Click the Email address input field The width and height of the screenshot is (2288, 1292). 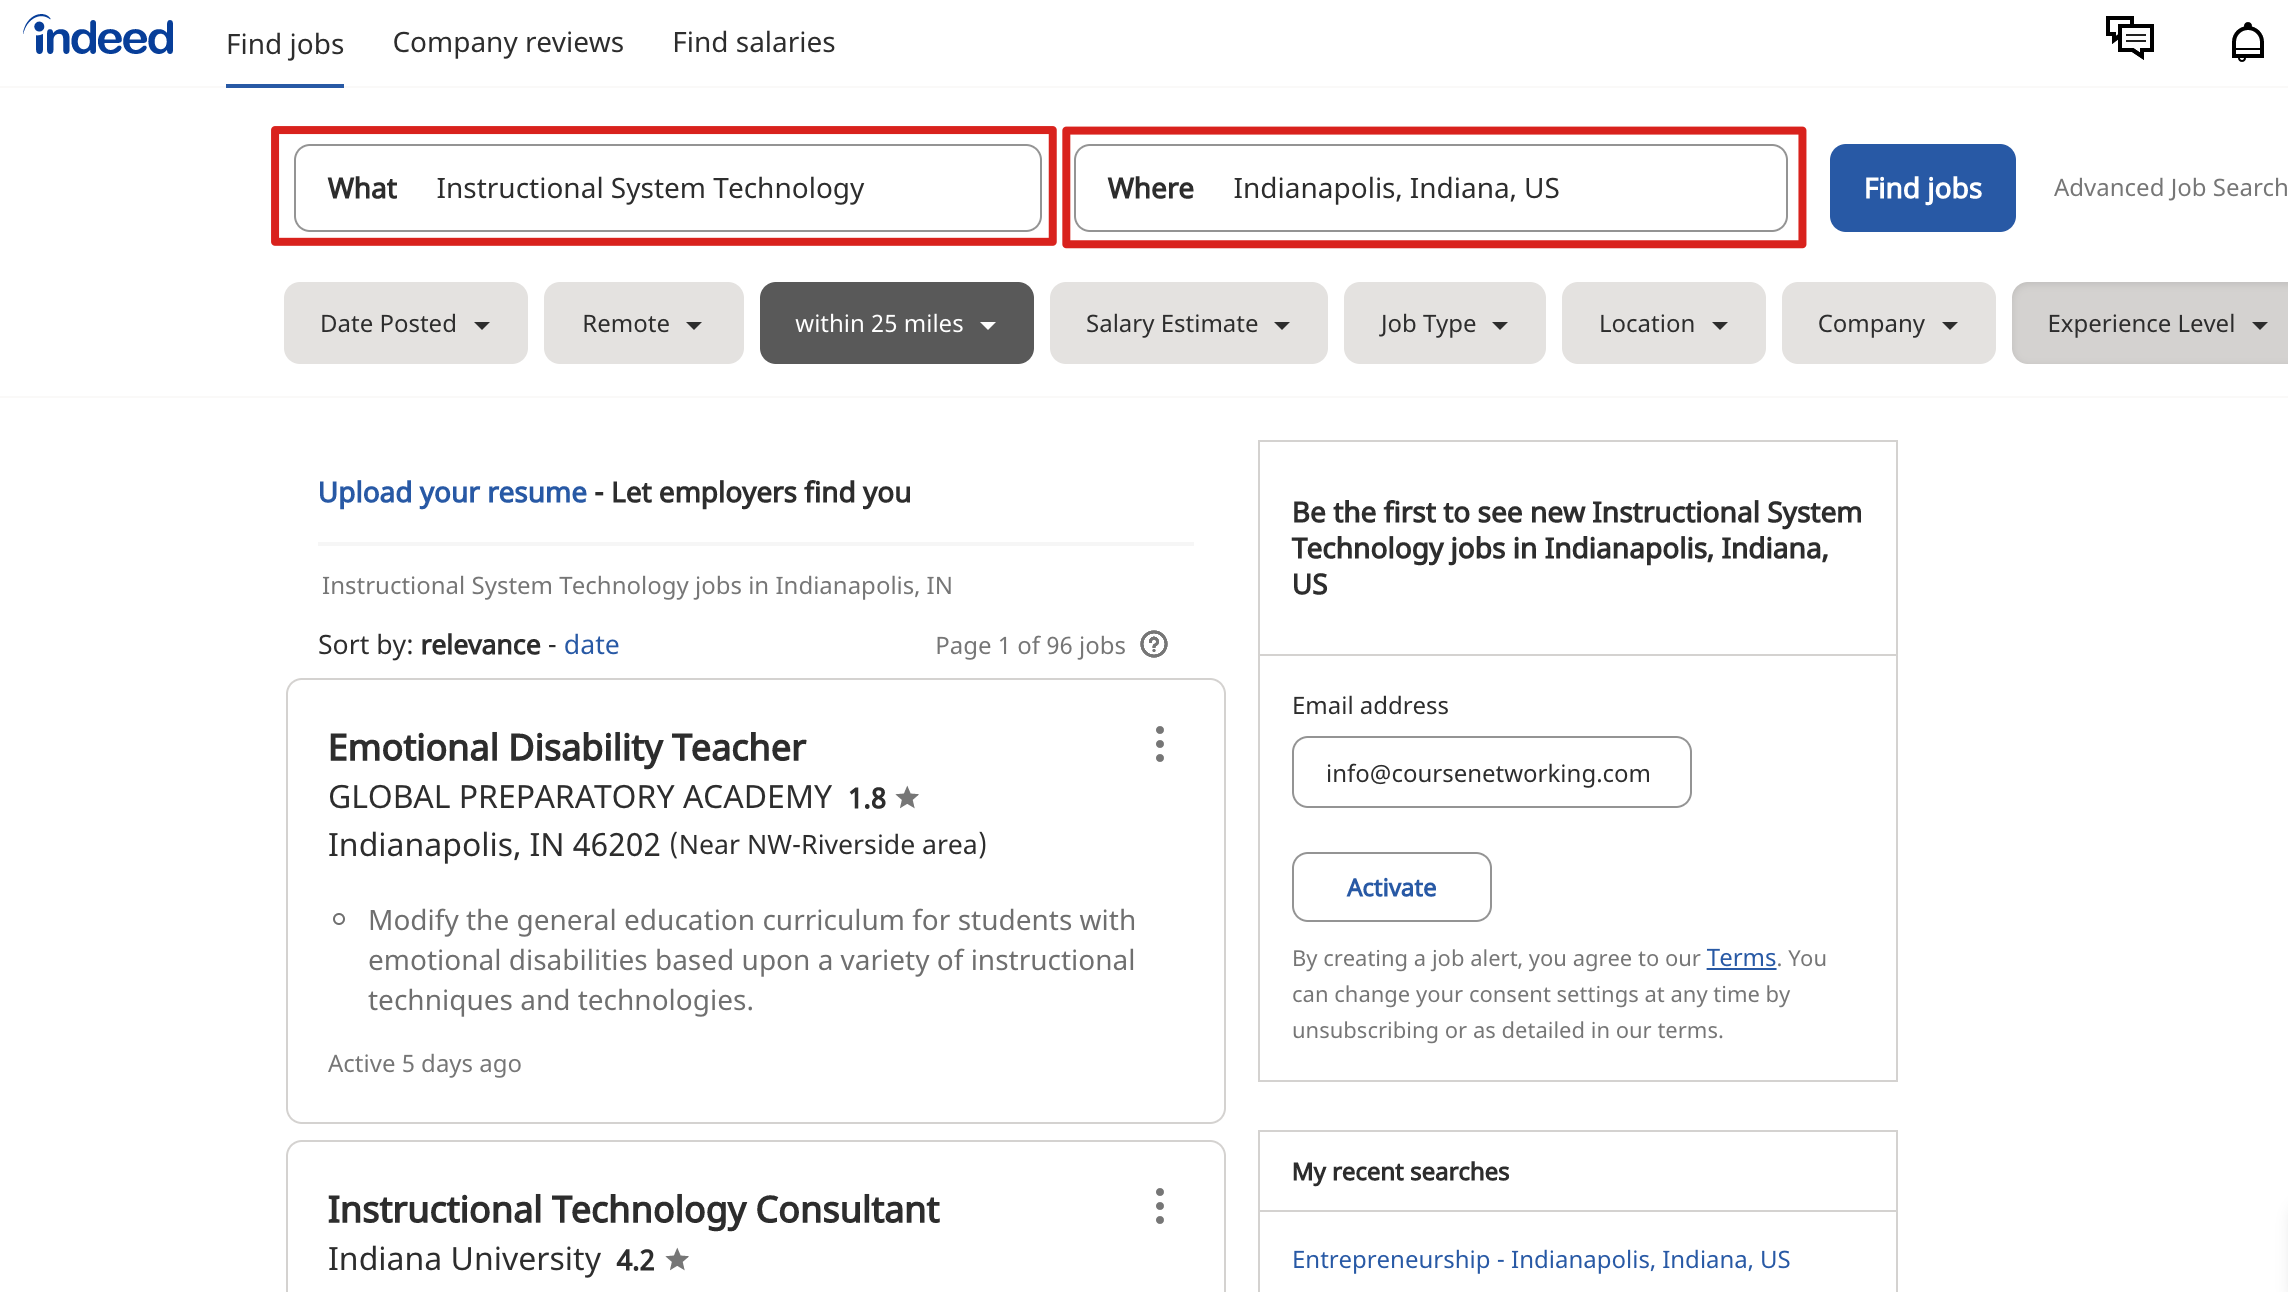(1491, 772)
